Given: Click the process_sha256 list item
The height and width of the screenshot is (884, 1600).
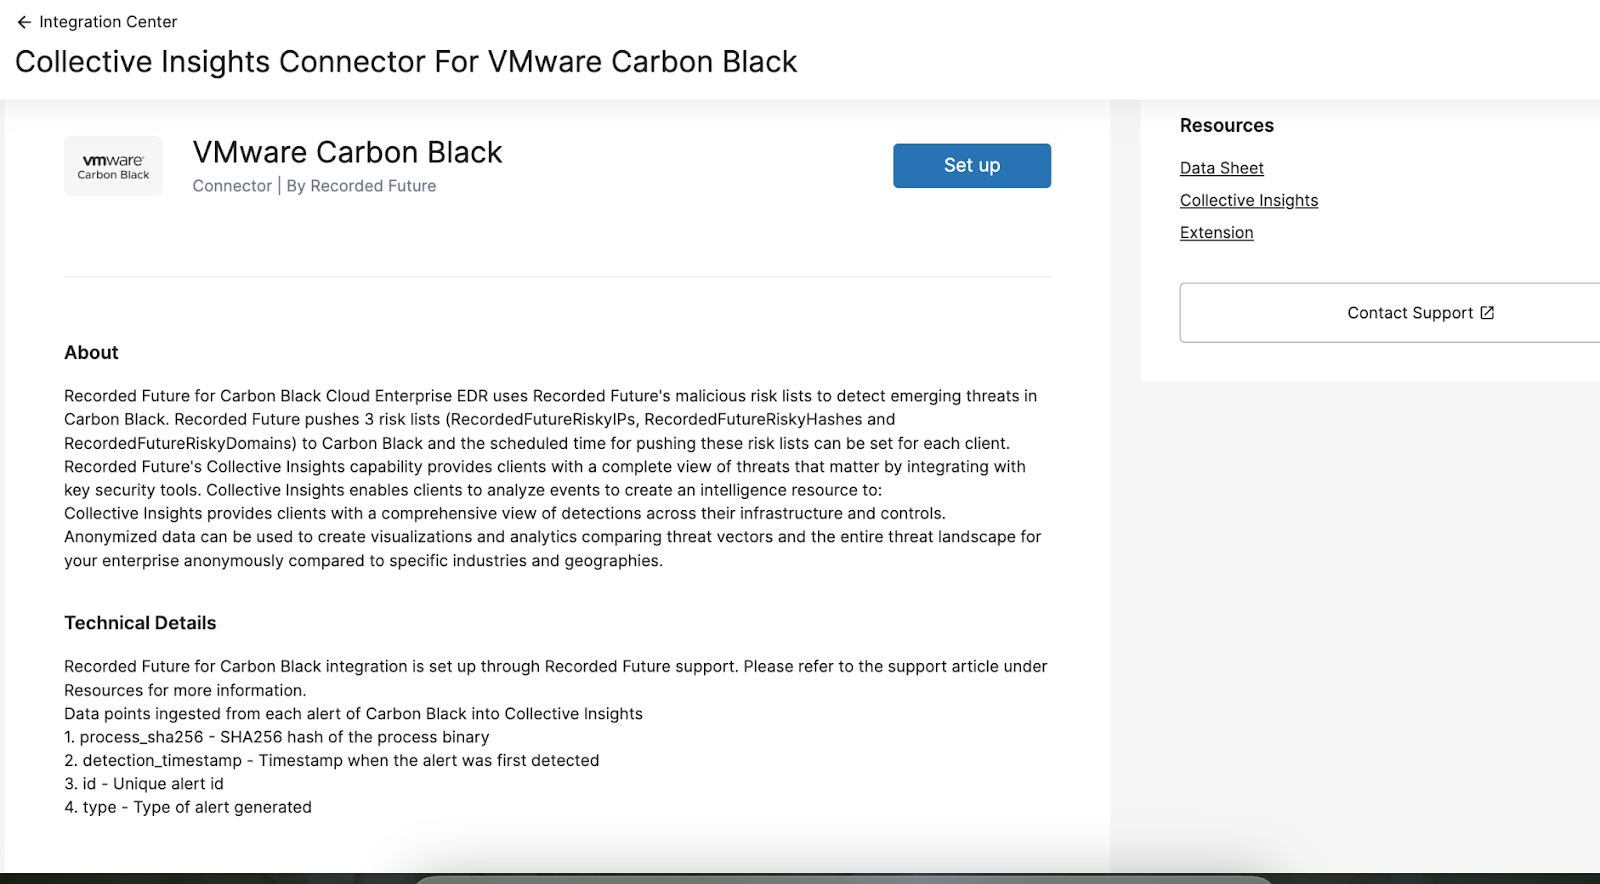Looking at the screenshot, I should click(277, 737).
